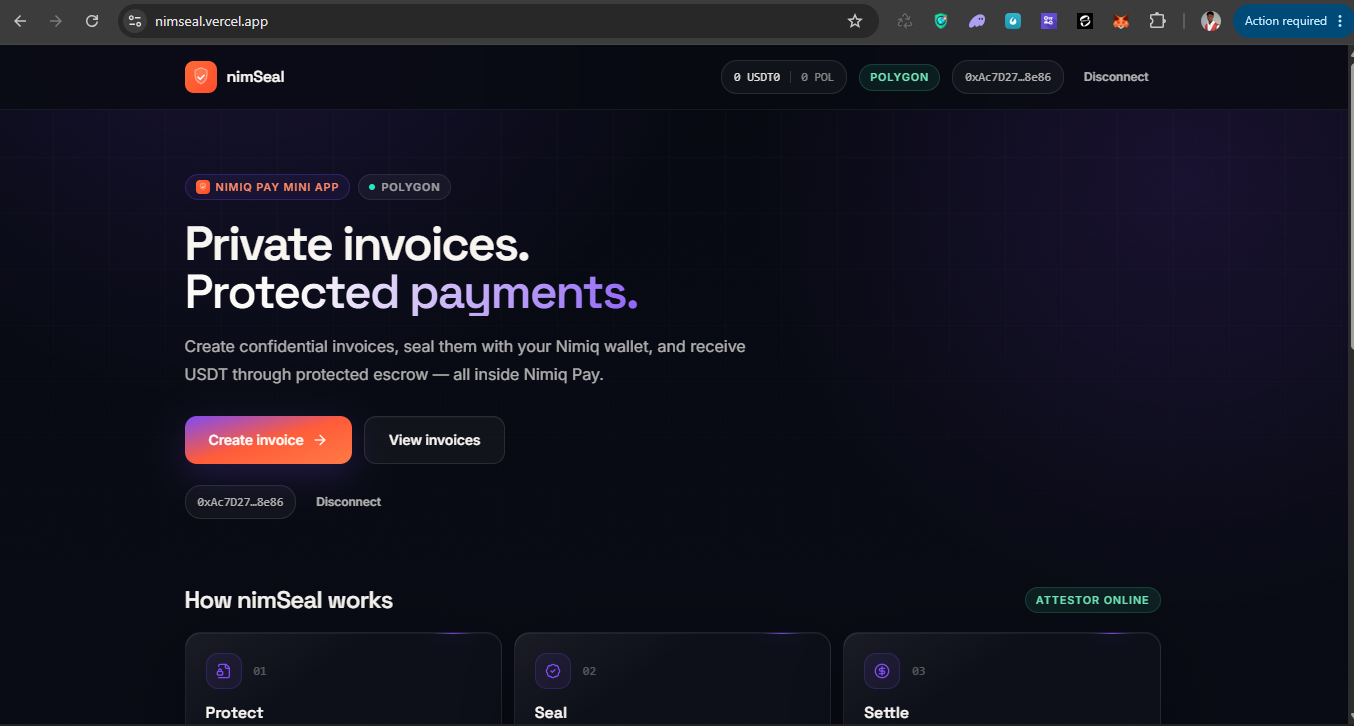Click the address bar URL nimseal.vercel.app

pos(211,21)
